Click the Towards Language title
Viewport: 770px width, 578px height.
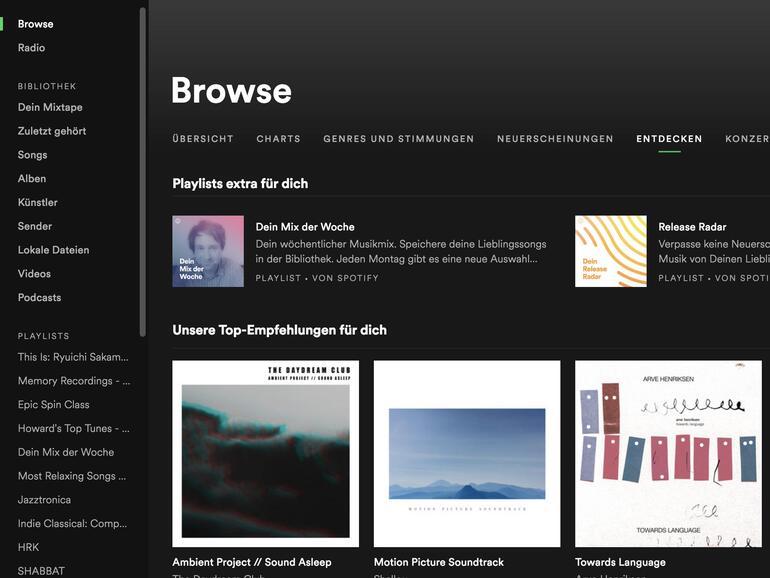[x=621, y=562]
